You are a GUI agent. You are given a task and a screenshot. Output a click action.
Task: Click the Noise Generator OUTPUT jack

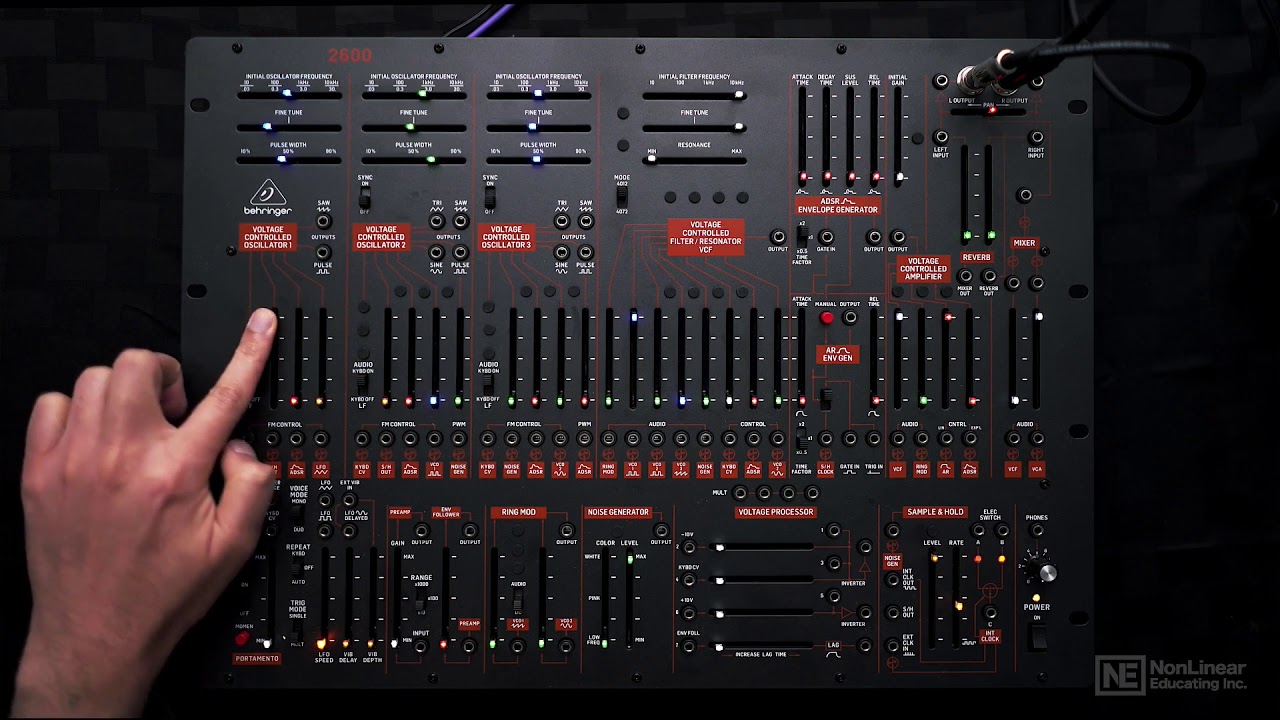click(x=661, y=530)
